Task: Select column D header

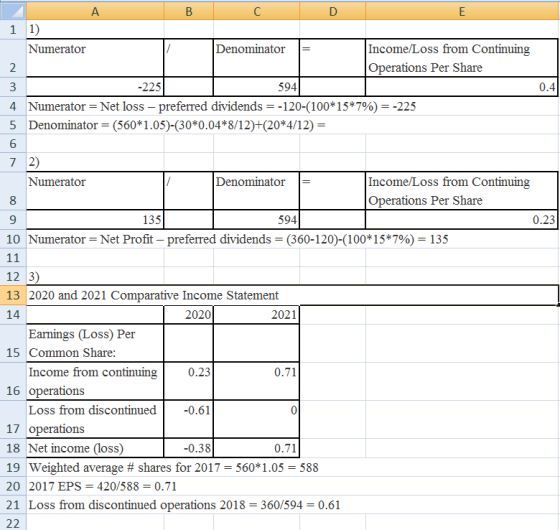Action: 332,11
